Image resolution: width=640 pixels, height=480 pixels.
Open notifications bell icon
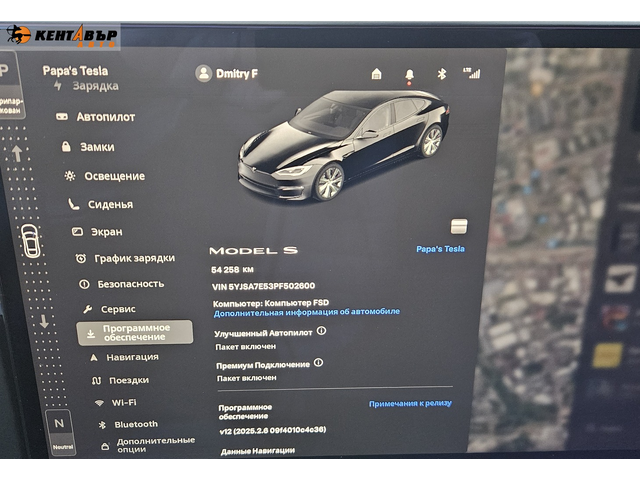[x=409, y=75]
